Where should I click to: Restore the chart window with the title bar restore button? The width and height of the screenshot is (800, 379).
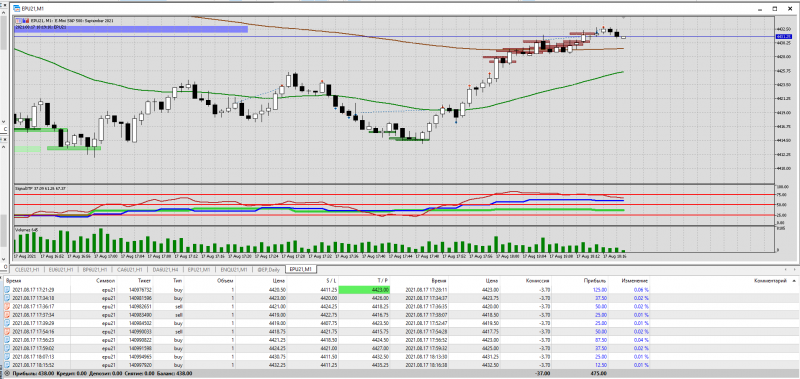pos(775,9)
